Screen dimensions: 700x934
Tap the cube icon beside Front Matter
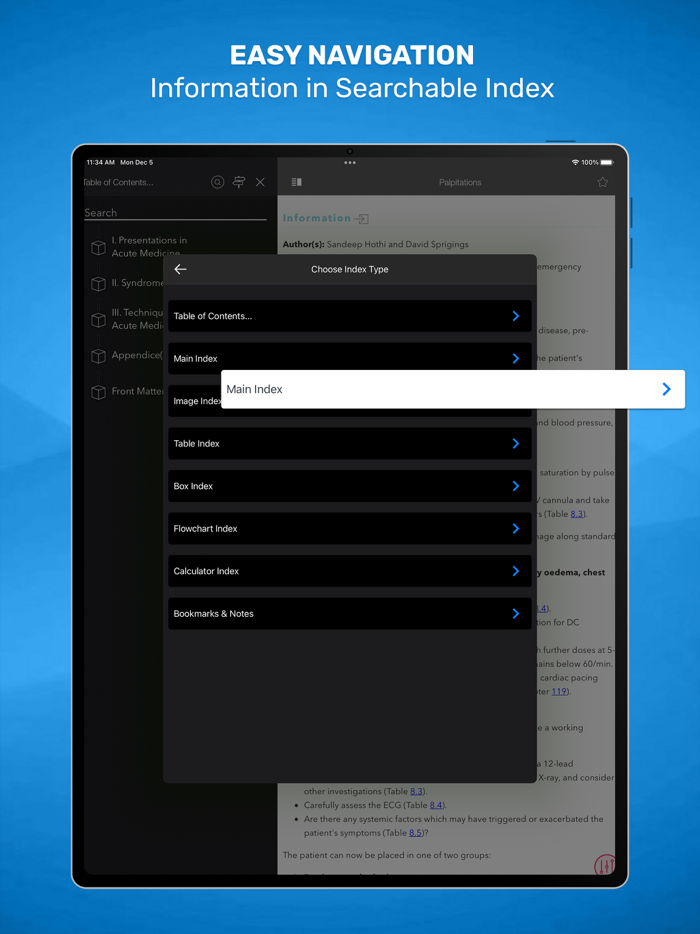[x=98, y=393]
